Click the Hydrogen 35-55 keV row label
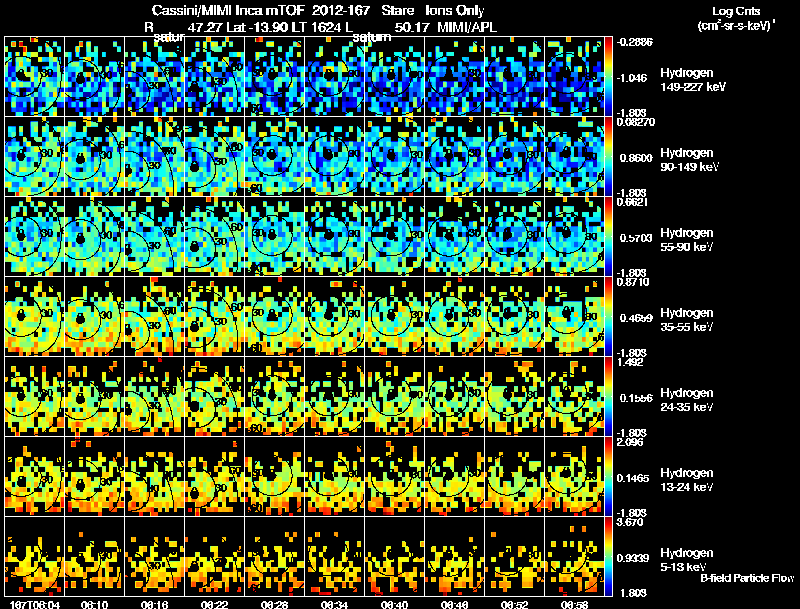800x609 pixels. pyautogui.click(x=686, y=320)
